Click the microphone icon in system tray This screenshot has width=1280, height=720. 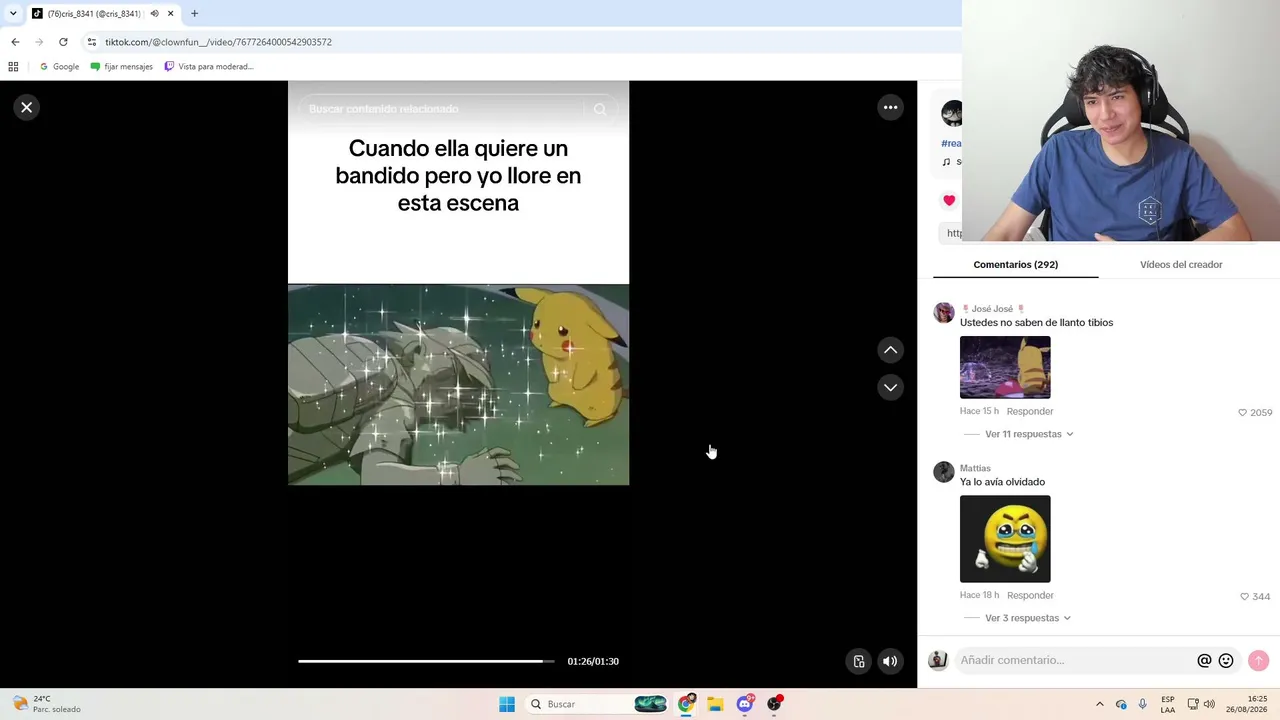point(1143,704)
